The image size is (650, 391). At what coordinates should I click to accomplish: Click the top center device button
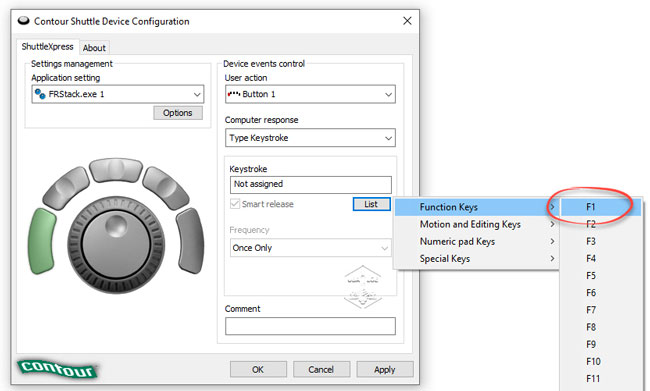coord(116,170)
